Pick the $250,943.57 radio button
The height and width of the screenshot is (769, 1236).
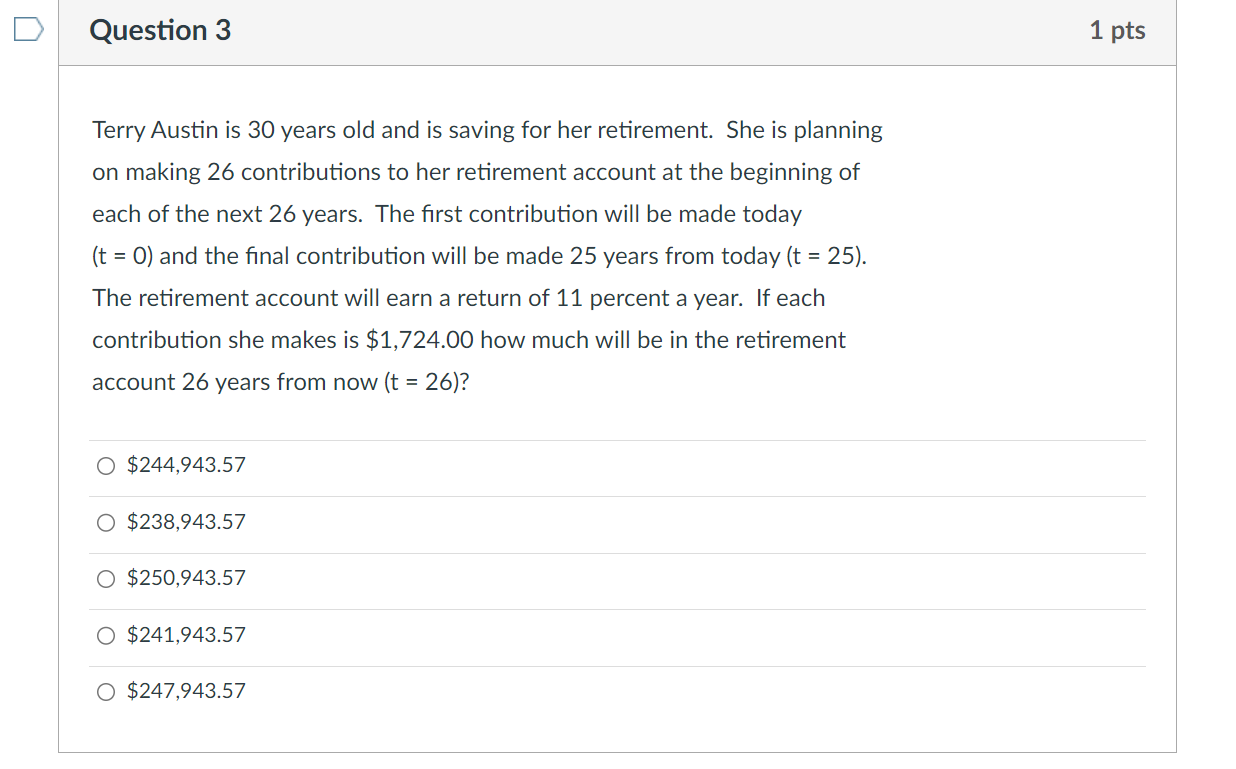[x=106, y=579]
